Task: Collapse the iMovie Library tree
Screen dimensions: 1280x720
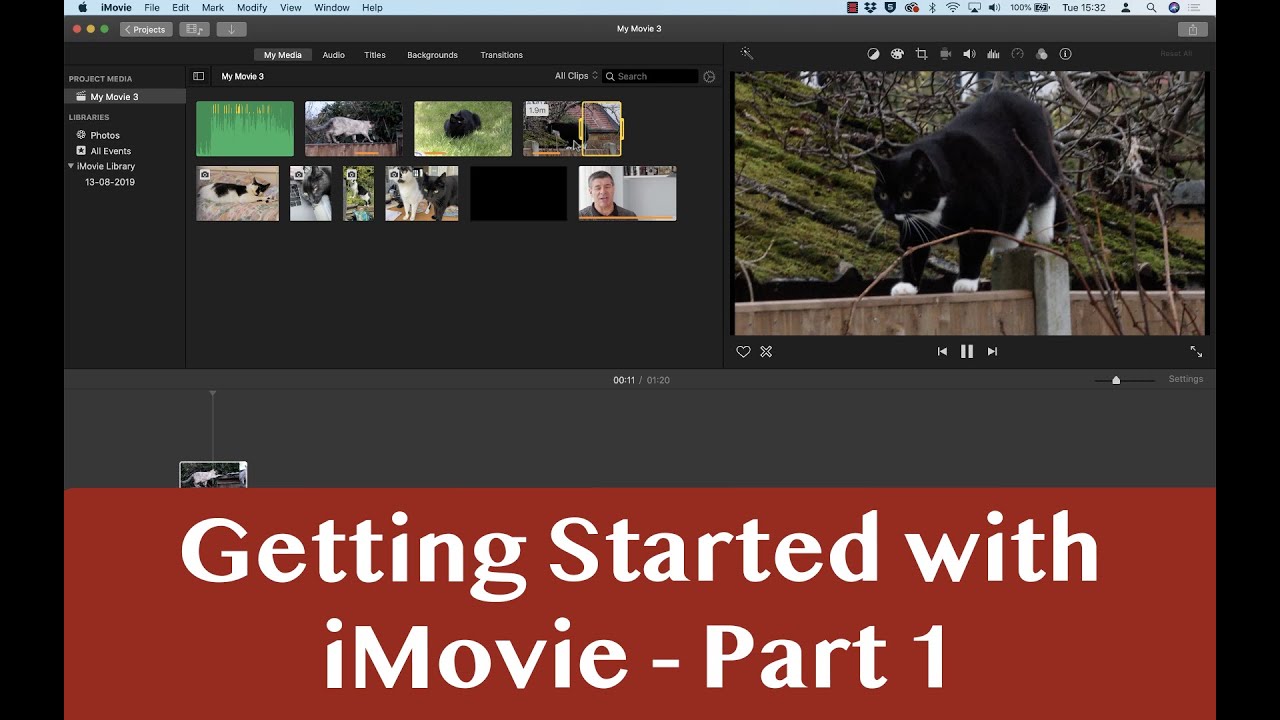Action: [x=71, y=166]
